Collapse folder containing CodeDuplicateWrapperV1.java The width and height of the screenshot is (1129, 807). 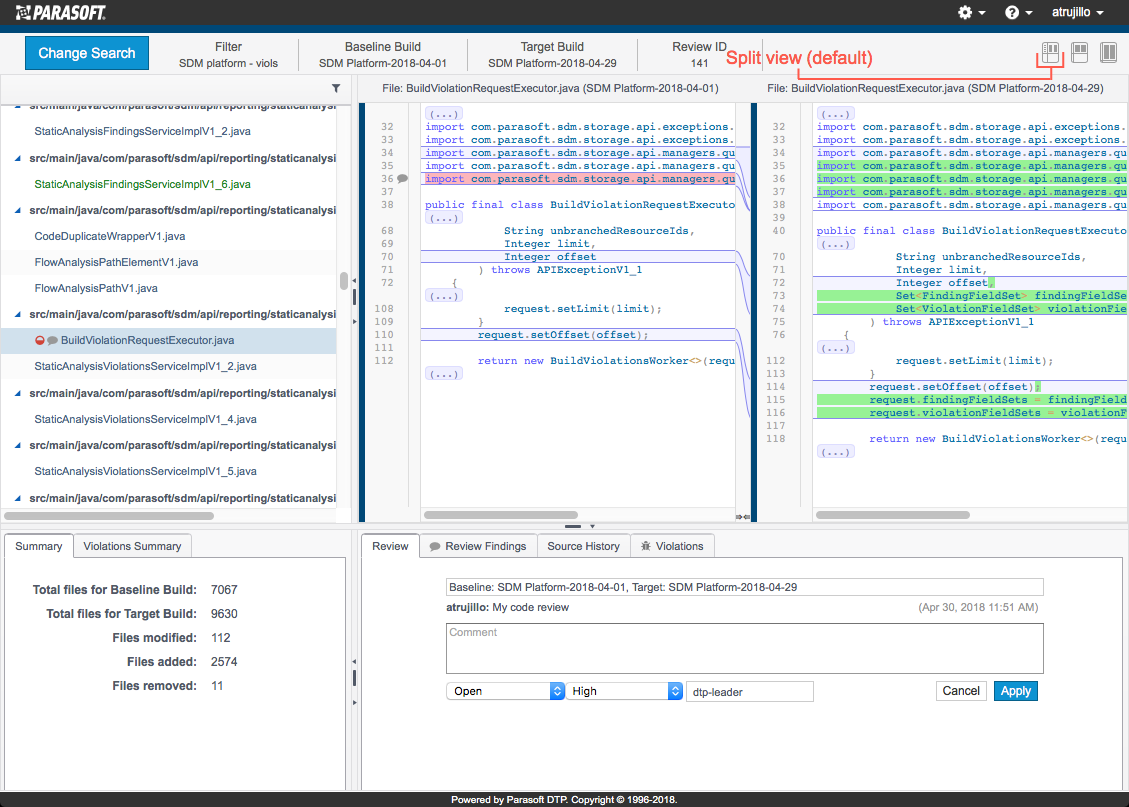(x=18, y=210)
